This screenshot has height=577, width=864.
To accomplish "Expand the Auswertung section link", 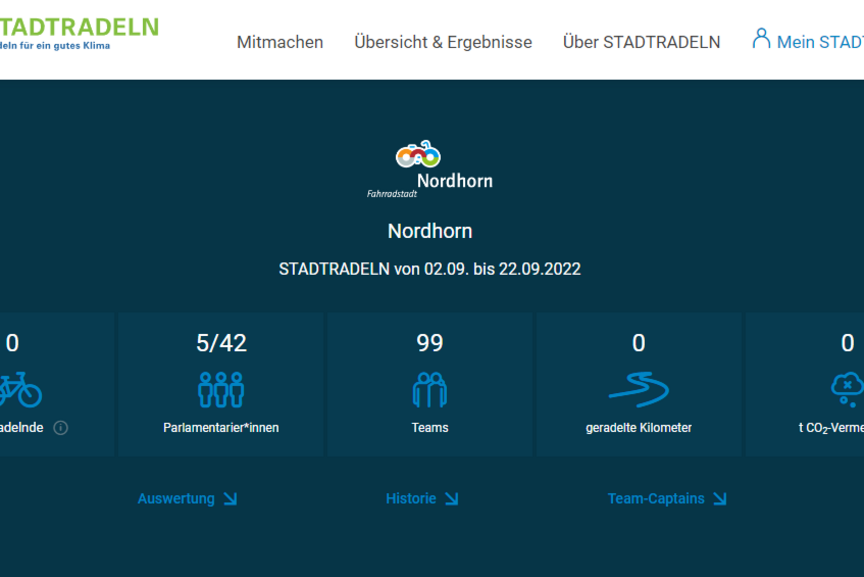I will (176, 498).
